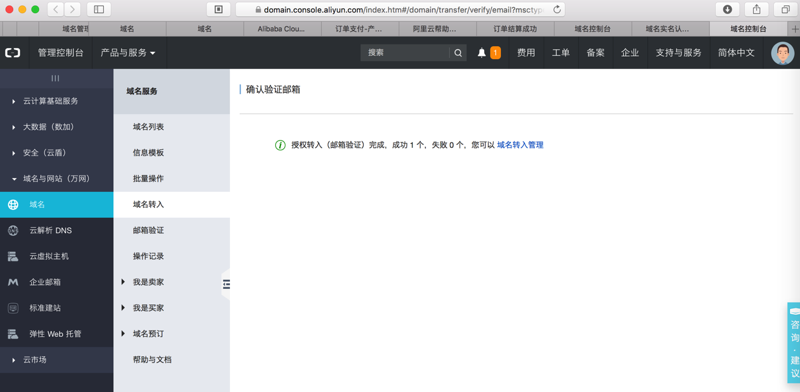Change language via 简体中文

click(x=736, y=53)
